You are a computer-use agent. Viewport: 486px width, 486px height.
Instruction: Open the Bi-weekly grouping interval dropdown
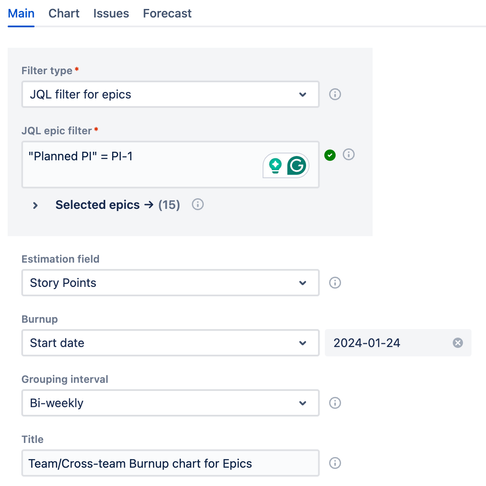click(170, 403)
